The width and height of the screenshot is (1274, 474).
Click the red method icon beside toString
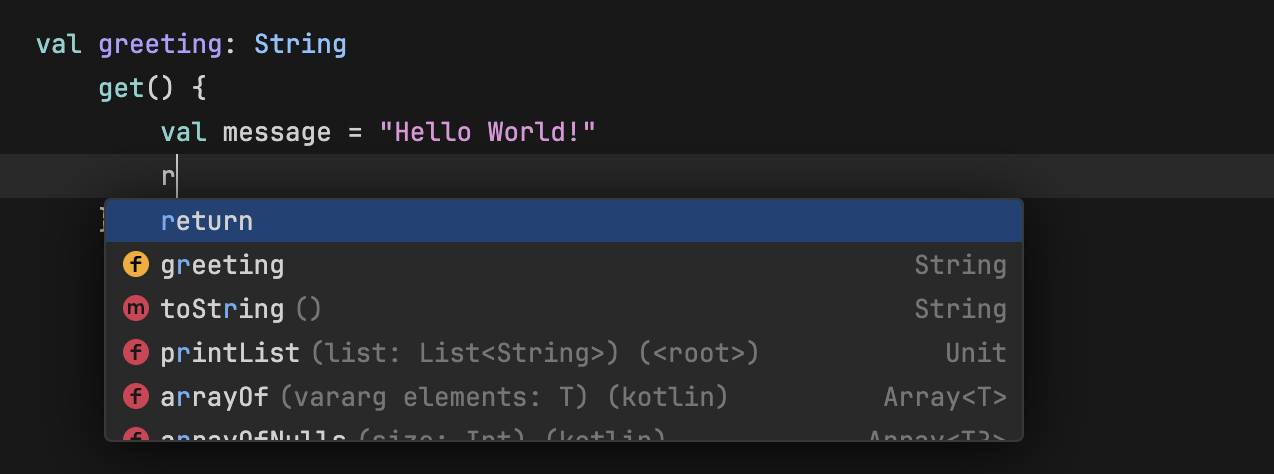point(135,309)
